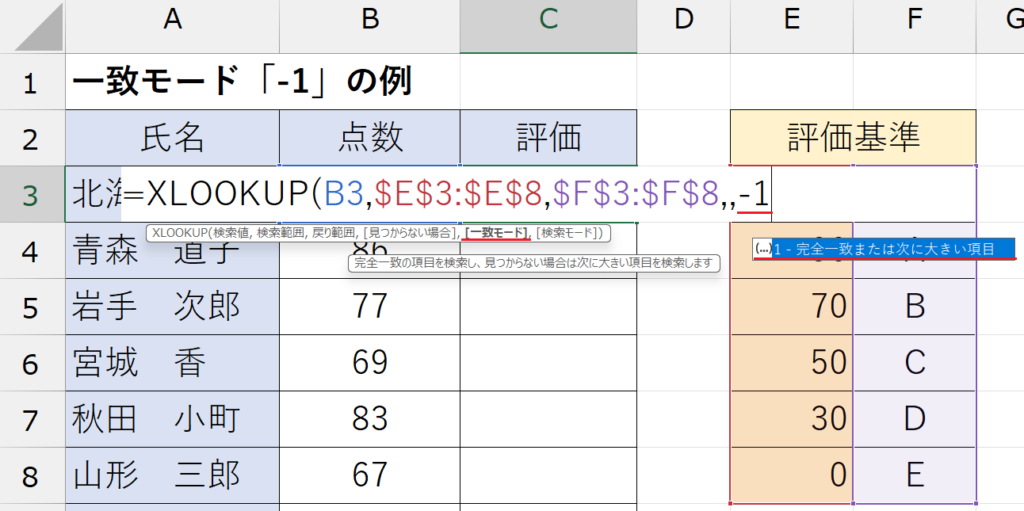Click the B3 reference in the formula
This screenshot has height=511, width=1024.
tap(344, 194)
